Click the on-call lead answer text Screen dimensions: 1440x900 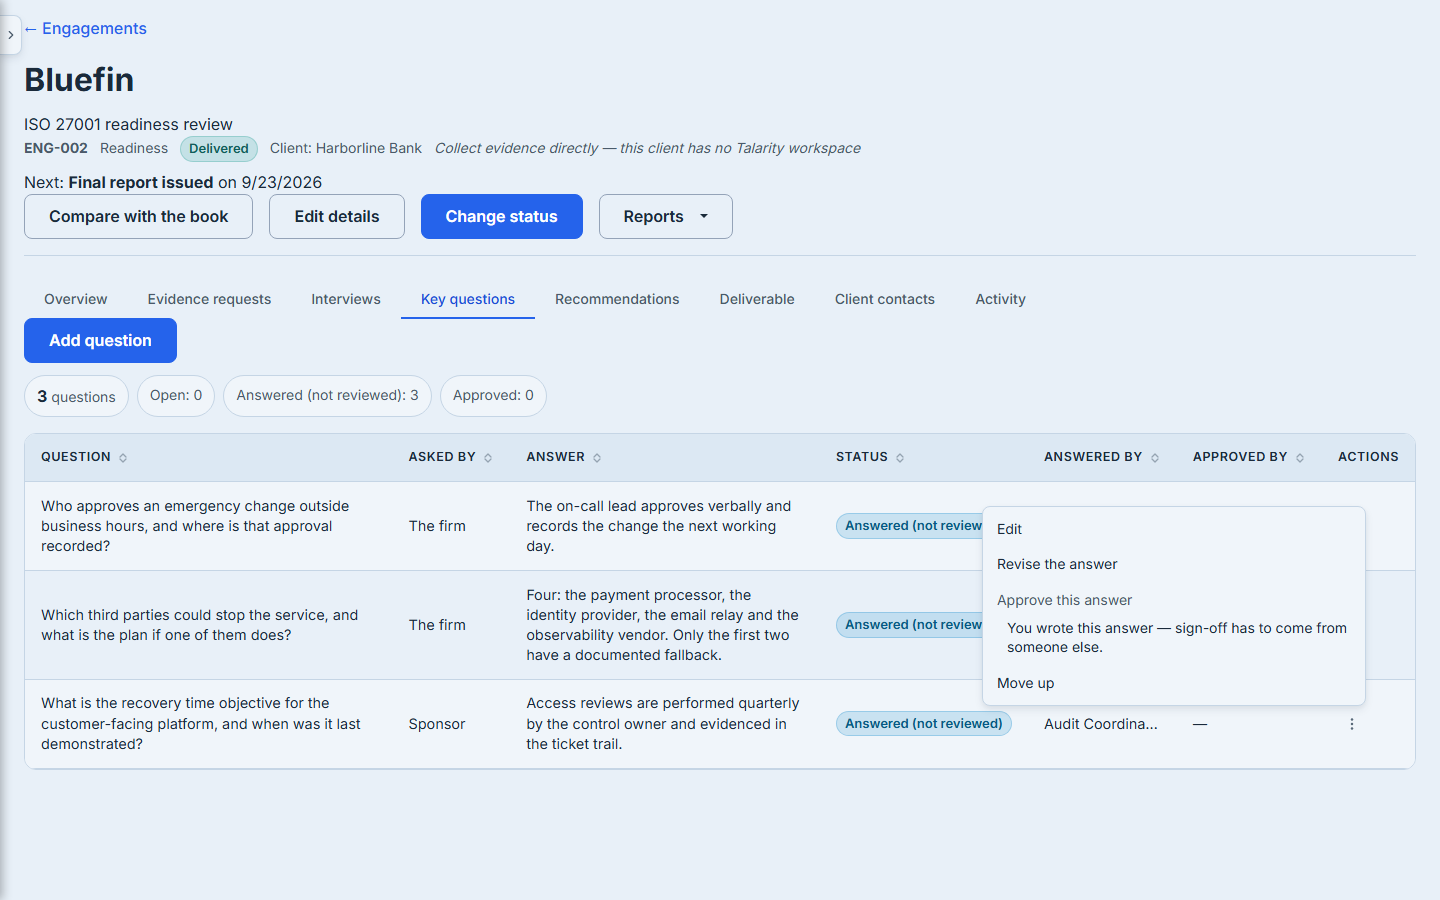[x=659, y=526]
